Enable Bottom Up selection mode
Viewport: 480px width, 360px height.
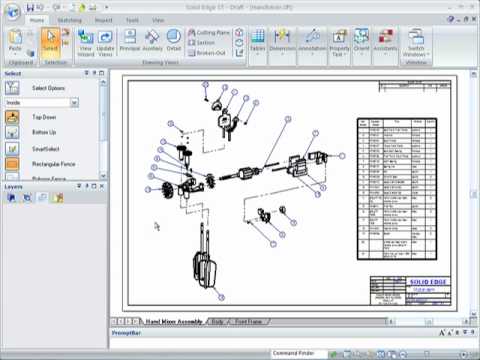(12, 133)
